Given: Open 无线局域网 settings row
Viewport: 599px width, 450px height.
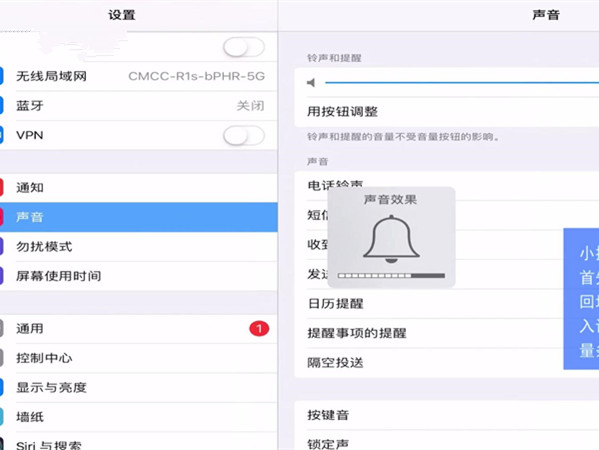Looking at the screenshot, I should click(139, 76).
